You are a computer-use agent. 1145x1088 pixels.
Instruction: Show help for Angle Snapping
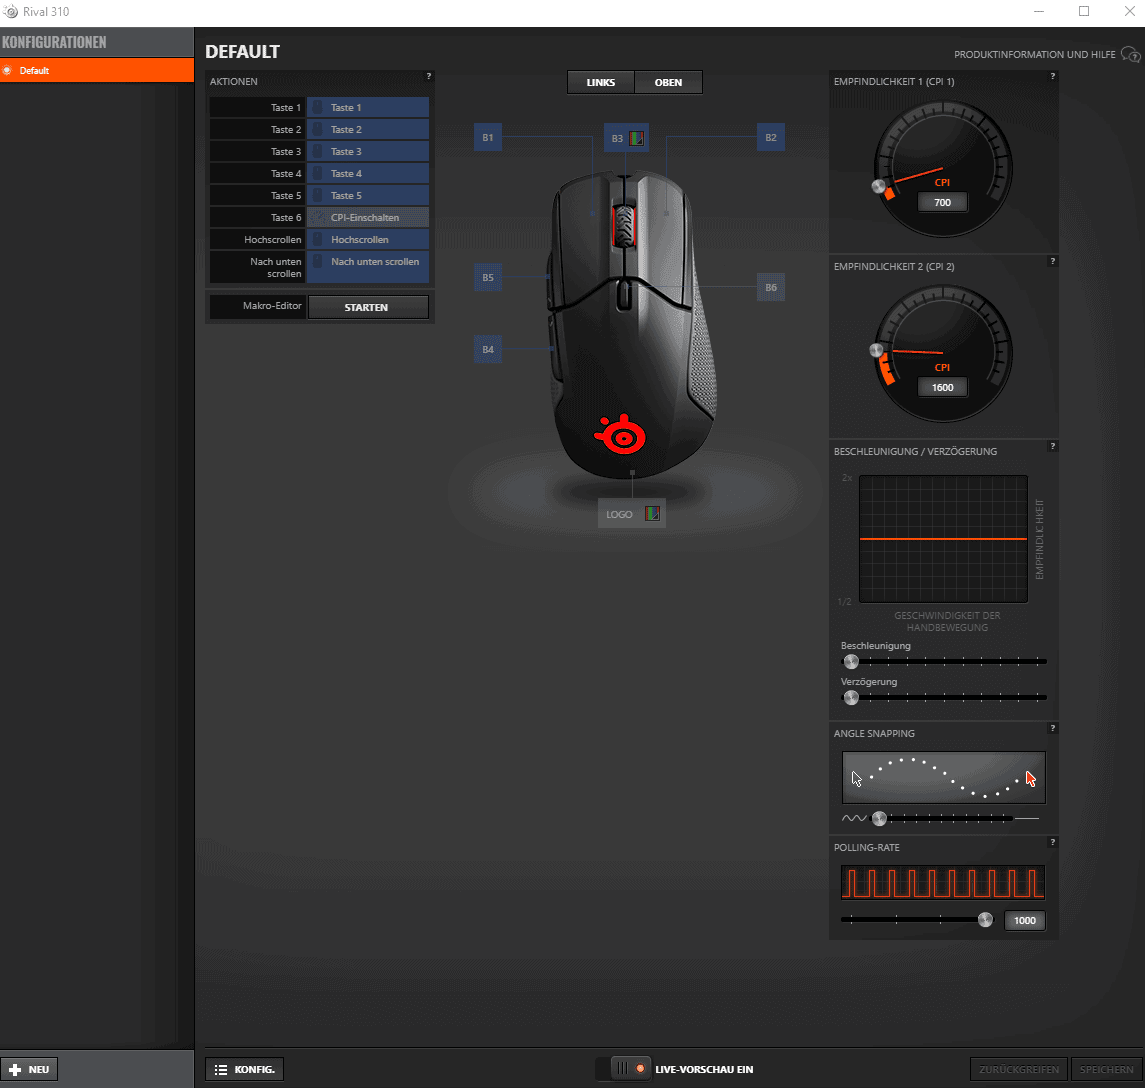point(1052,728)
